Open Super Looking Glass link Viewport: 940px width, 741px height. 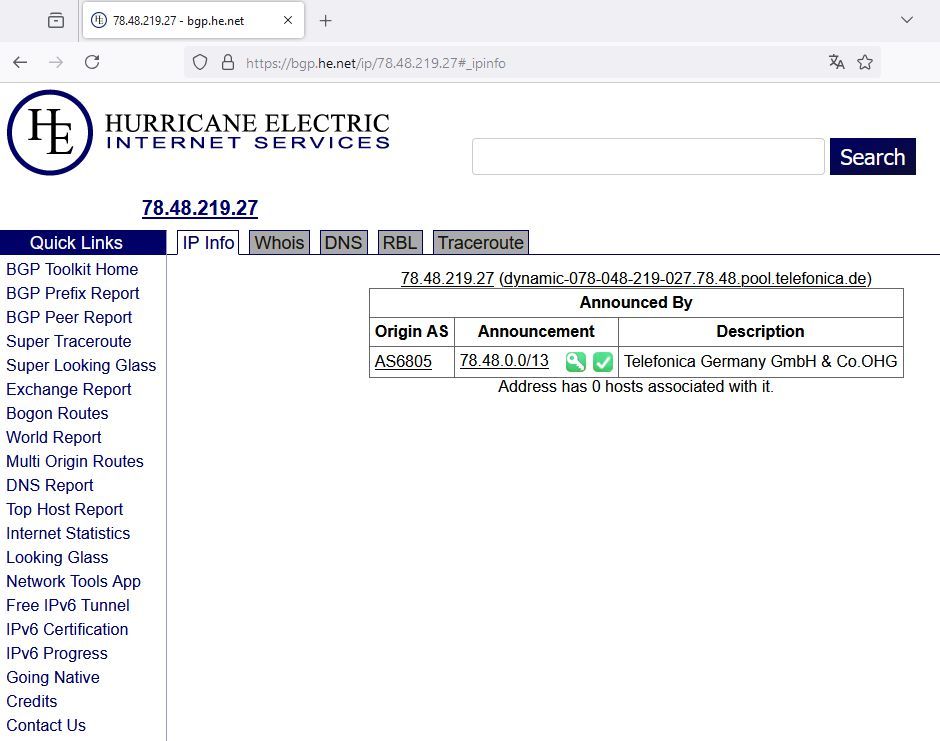(81, 365)
